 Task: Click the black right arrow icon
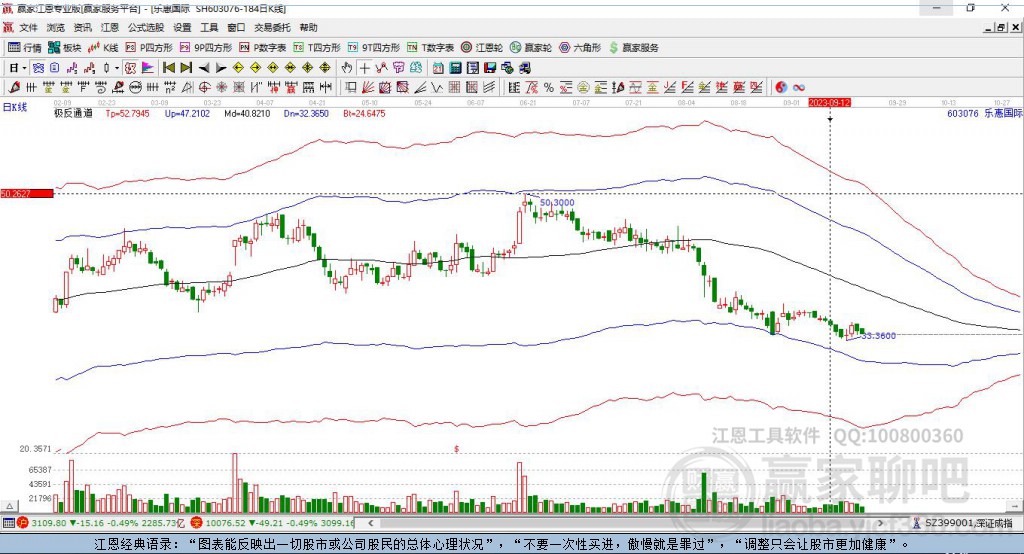click(221, 68)
